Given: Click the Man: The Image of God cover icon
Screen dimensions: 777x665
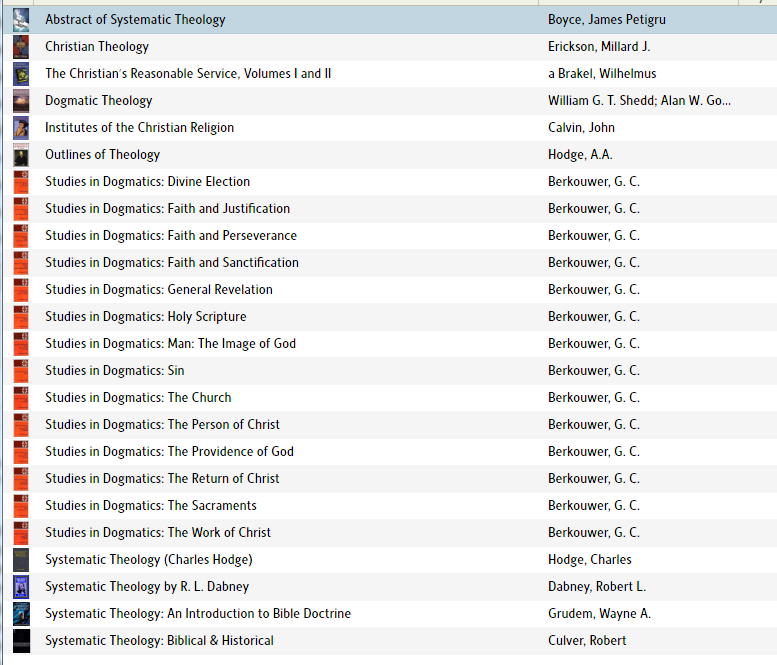Looking at the screenshot, I should point(21,344).
